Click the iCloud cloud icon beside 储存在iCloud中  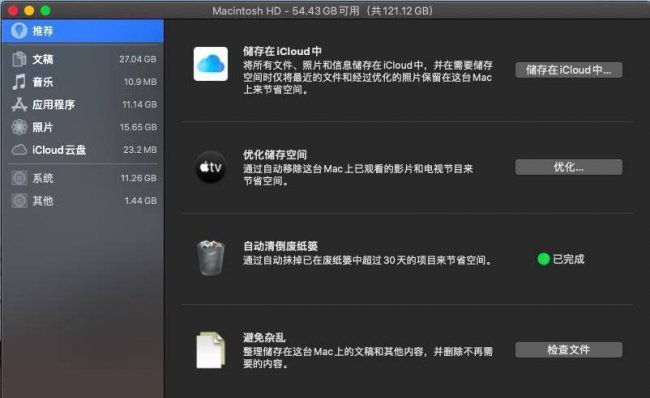tap(211, 64)
